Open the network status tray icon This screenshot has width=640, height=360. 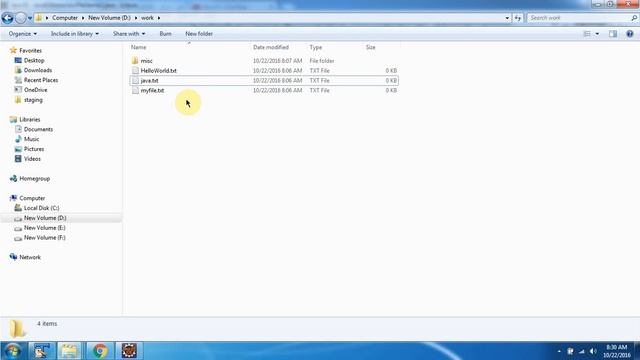click(x=582, y=351)
